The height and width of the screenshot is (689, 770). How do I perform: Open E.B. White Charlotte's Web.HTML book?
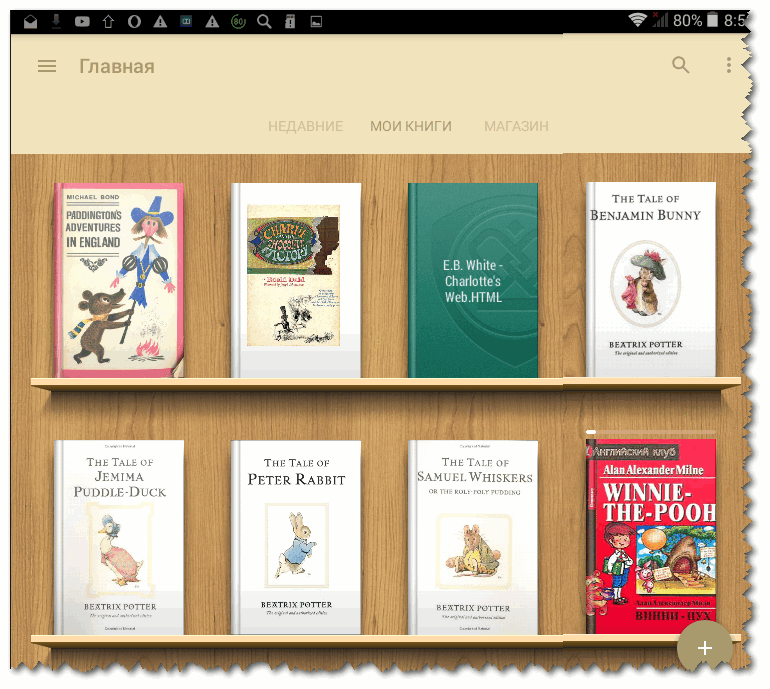point(473,280)
